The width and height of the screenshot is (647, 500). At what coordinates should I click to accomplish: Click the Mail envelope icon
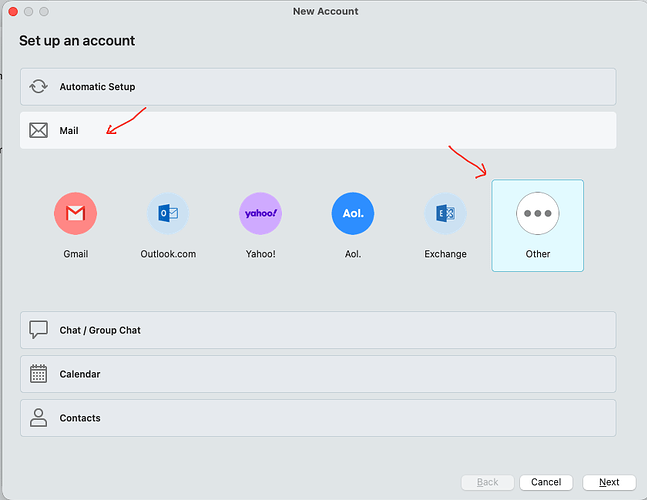[x=38, y=130]
